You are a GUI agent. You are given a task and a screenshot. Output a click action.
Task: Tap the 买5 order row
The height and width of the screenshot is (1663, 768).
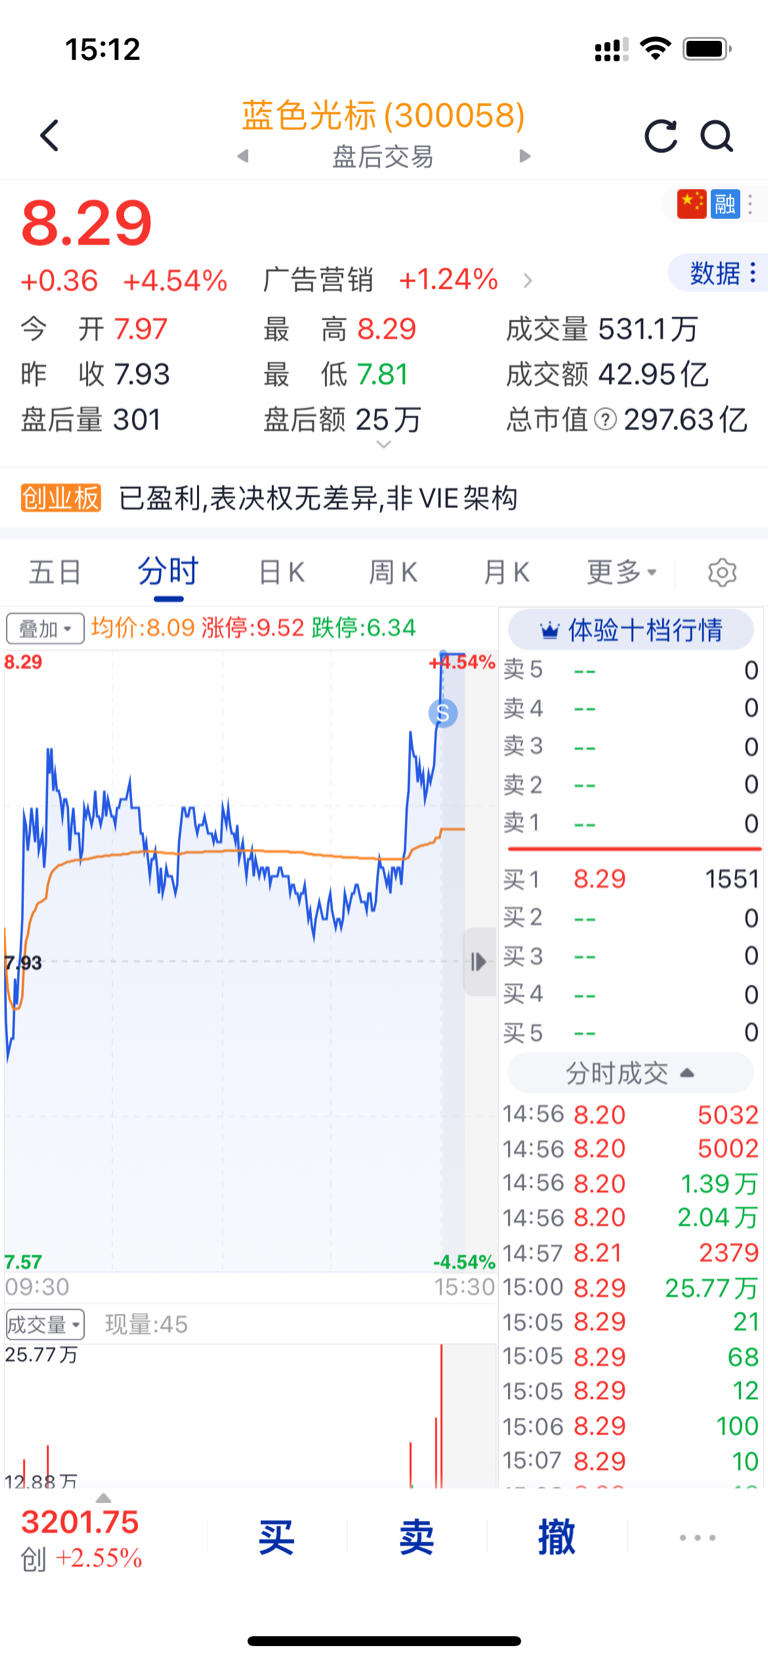pyautogui.click(x=631, y=1032)
